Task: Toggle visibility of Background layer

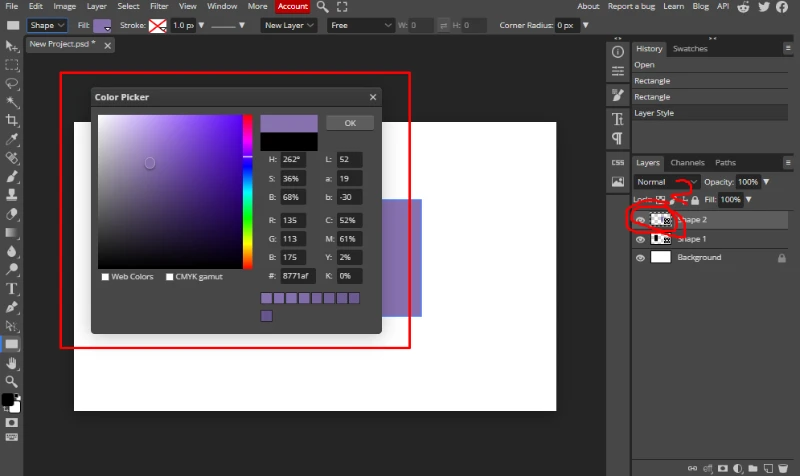Action: [640, 257]
